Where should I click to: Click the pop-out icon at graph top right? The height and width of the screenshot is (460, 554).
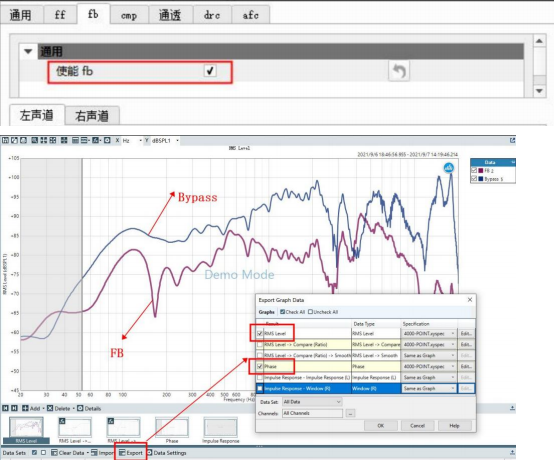click(512, 140)
